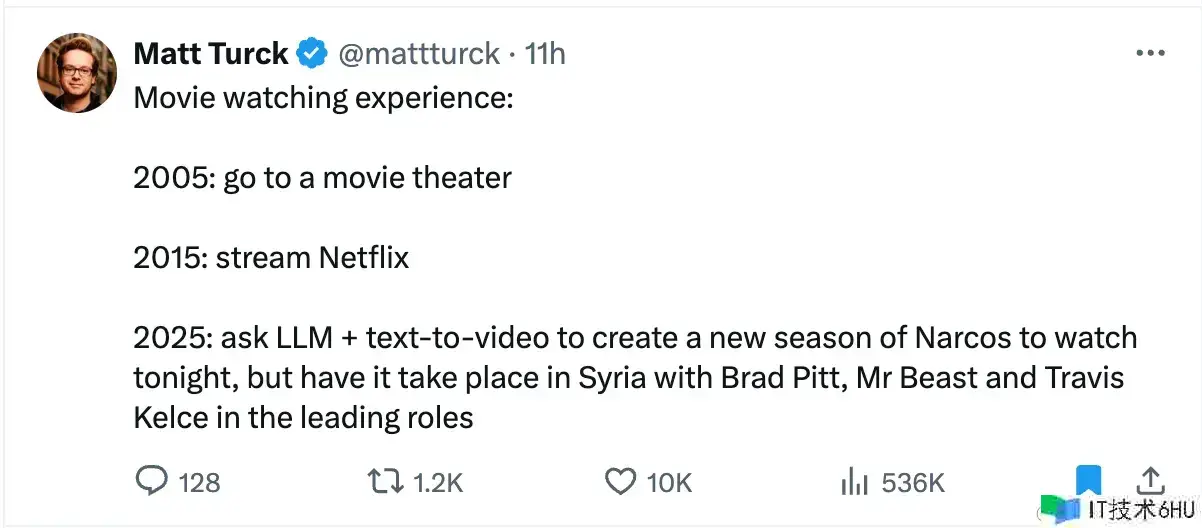Image resolution: width=1202 pixels, height=528 pixels.
Task: Click the 128 replies count
Action: [199, 483]
